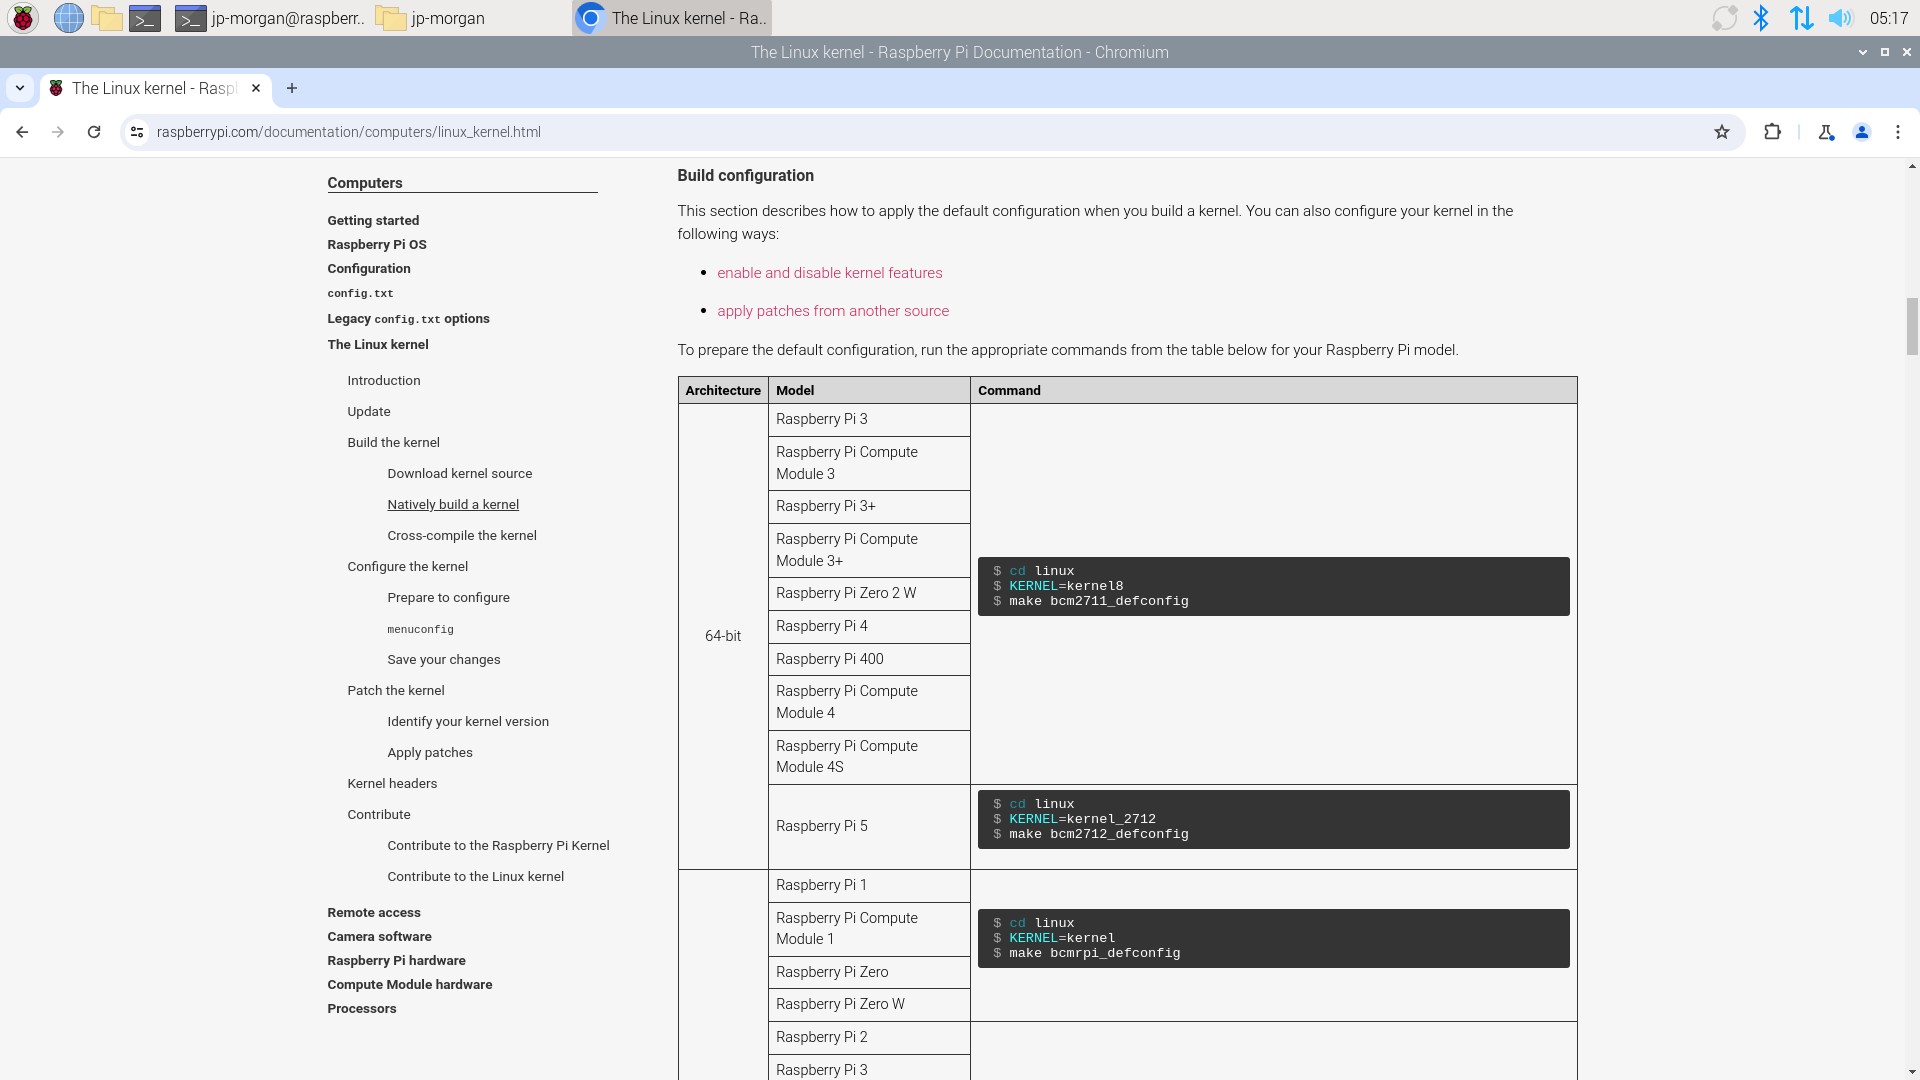Launch the web browser from taskbar globe icon
Screen dimensions: 1920x1080
point(68,18)
